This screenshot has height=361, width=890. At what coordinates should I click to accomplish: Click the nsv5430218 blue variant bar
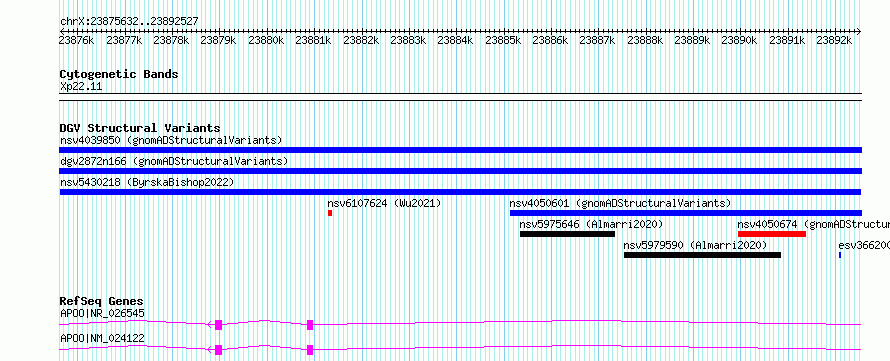coord(460,192)
